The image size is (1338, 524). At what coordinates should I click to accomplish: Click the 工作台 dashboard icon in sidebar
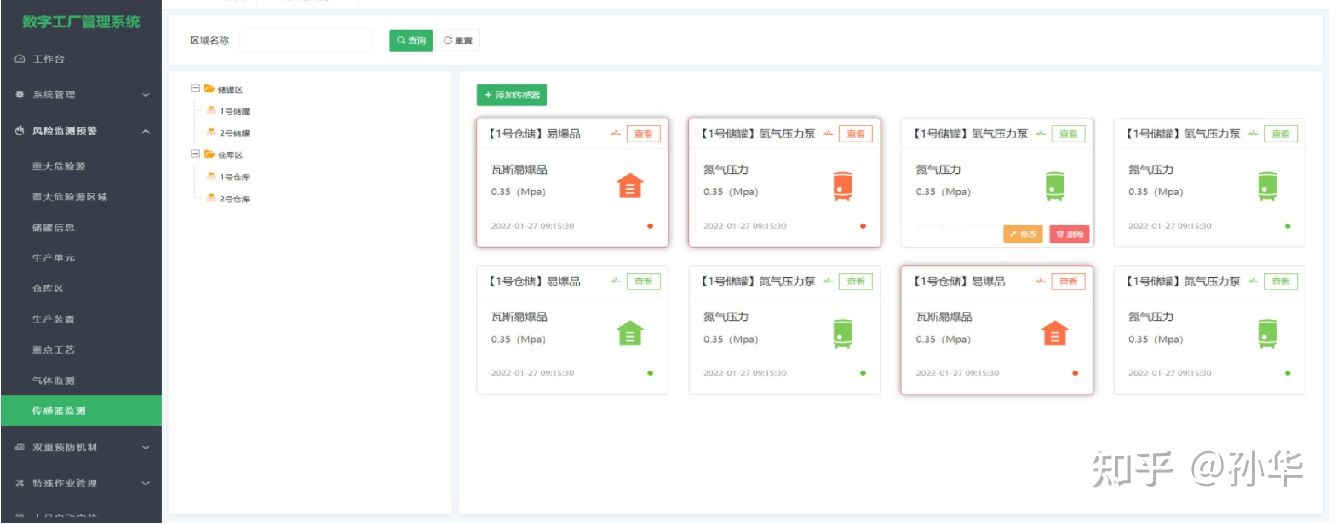20,59
